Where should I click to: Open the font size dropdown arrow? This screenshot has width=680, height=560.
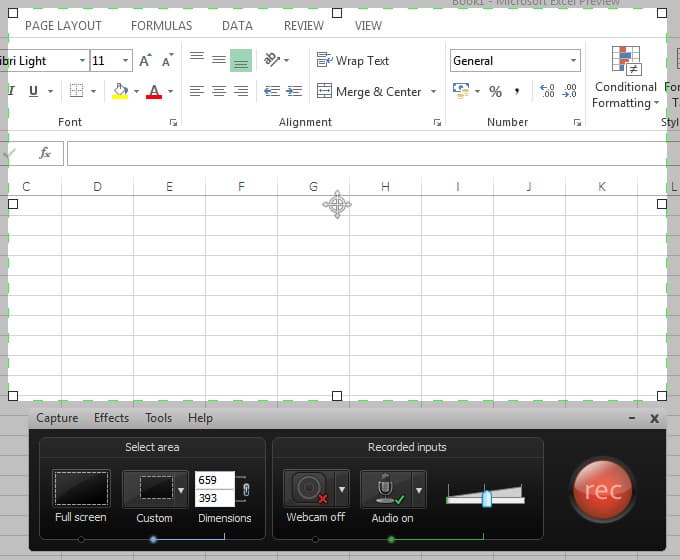pyautogui.click(x=125, y=60)
